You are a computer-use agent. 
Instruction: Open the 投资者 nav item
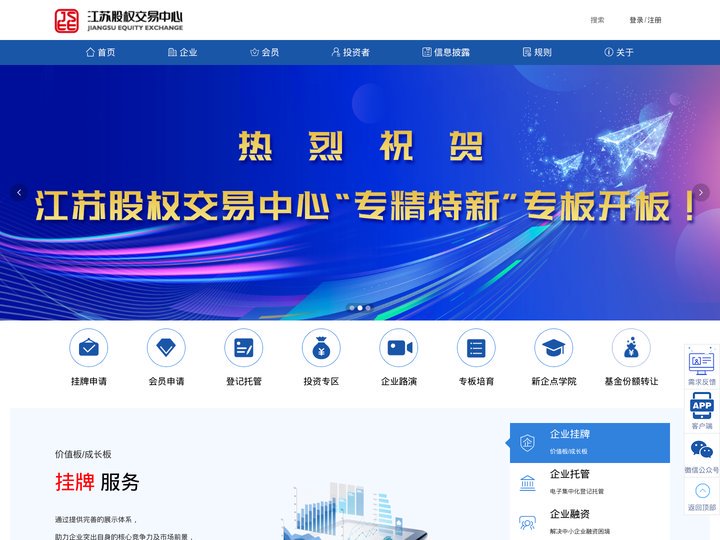350,52
